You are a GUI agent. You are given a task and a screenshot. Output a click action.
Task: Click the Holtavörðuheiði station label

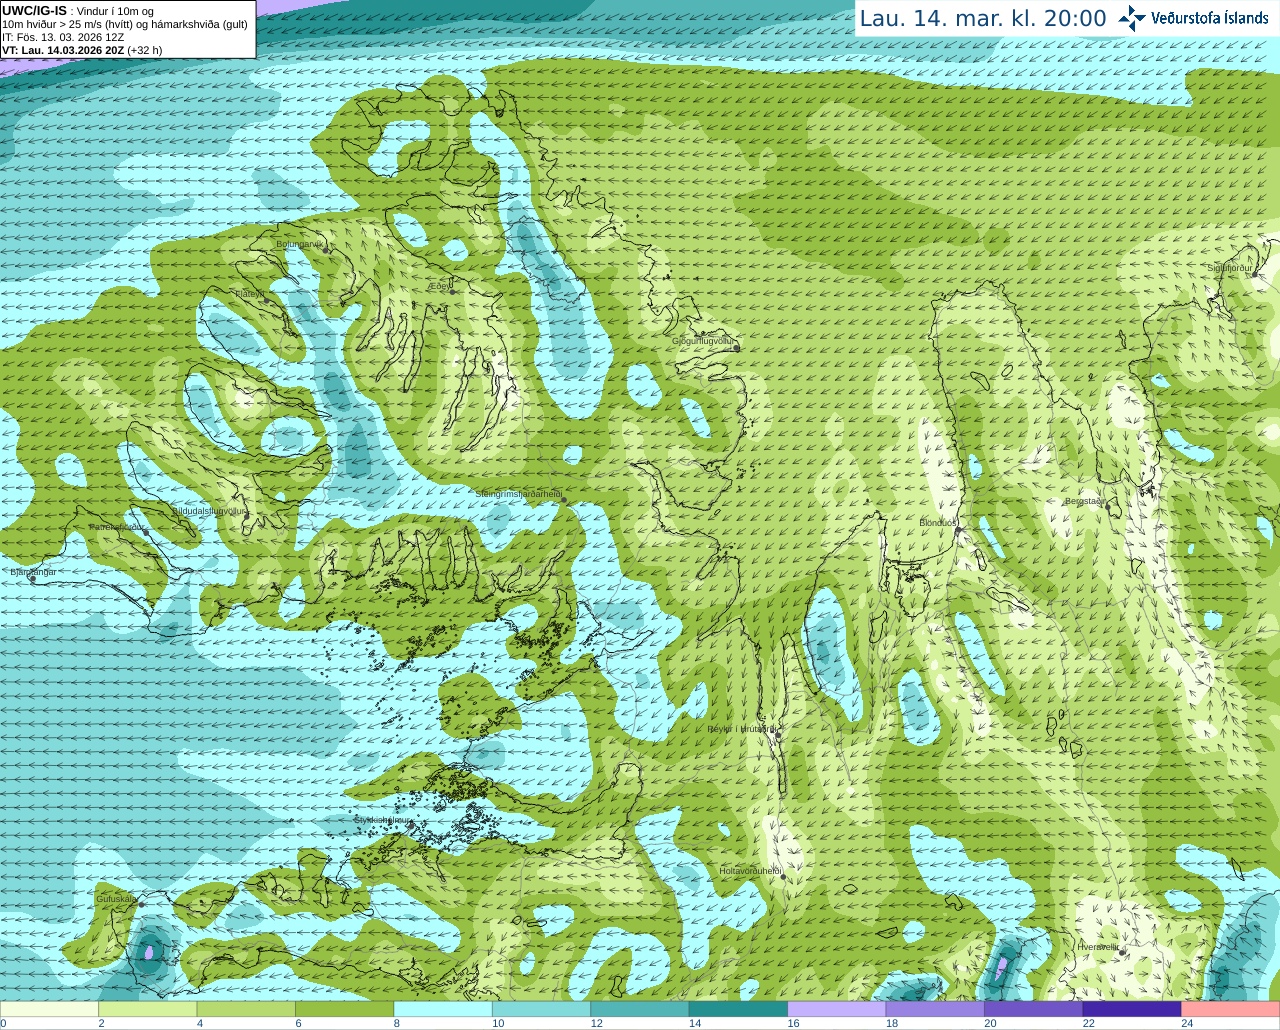(749, 871)
